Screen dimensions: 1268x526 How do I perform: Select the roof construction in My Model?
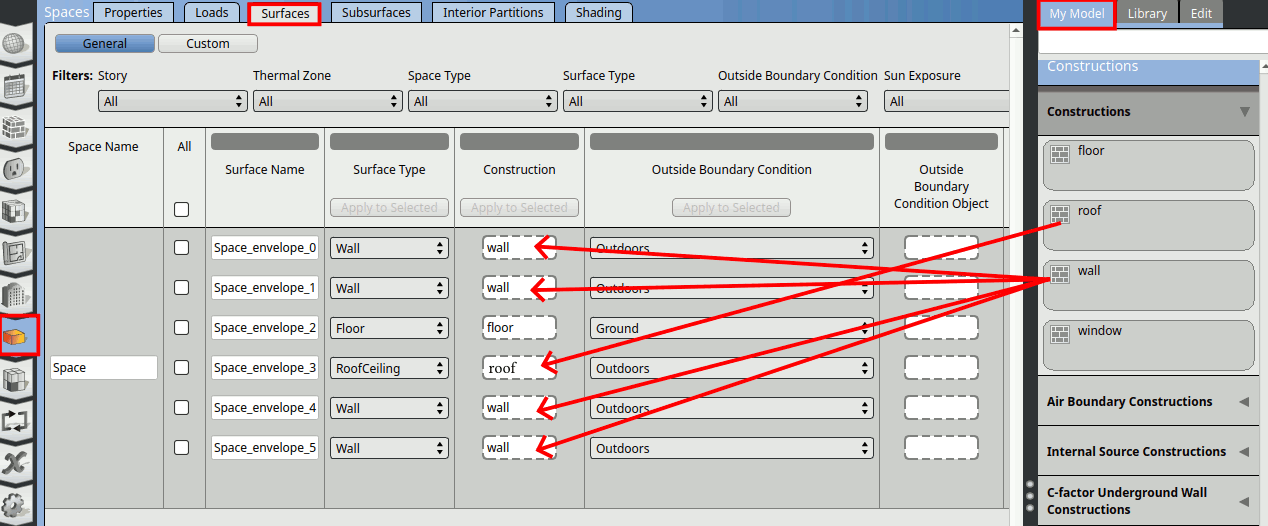pos(1147,225)
